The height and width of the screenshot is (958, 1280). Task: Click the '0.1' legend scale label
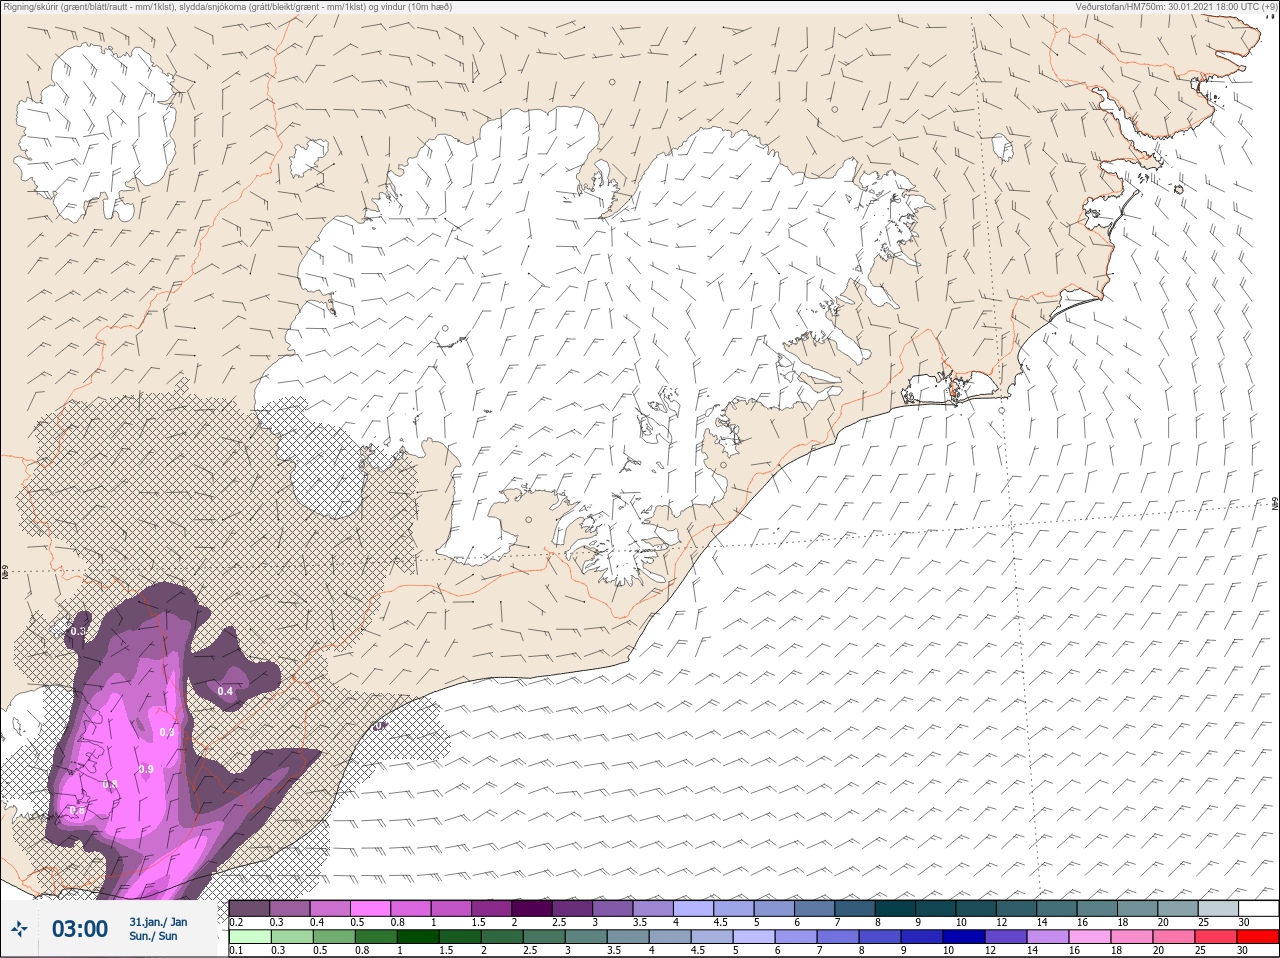(236, 950)
